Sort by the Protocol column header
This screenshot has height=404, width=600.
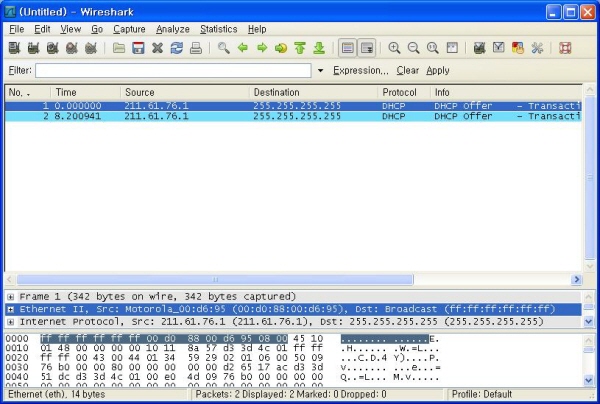click(404, 93)
